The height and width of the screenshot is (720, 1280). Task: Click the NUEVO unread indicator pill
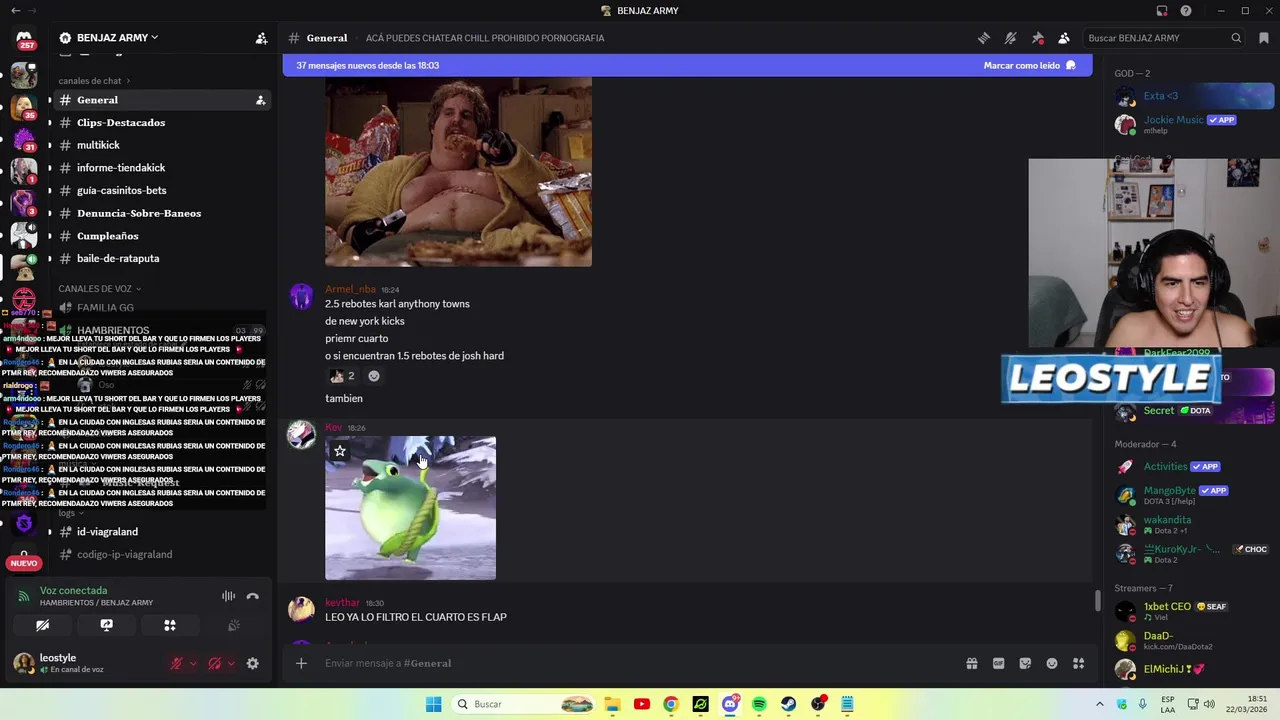click(x=23, y=563)
